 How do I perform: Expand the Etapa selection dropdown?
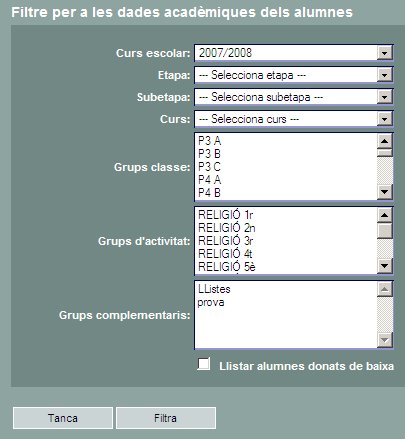coord(294,75)
